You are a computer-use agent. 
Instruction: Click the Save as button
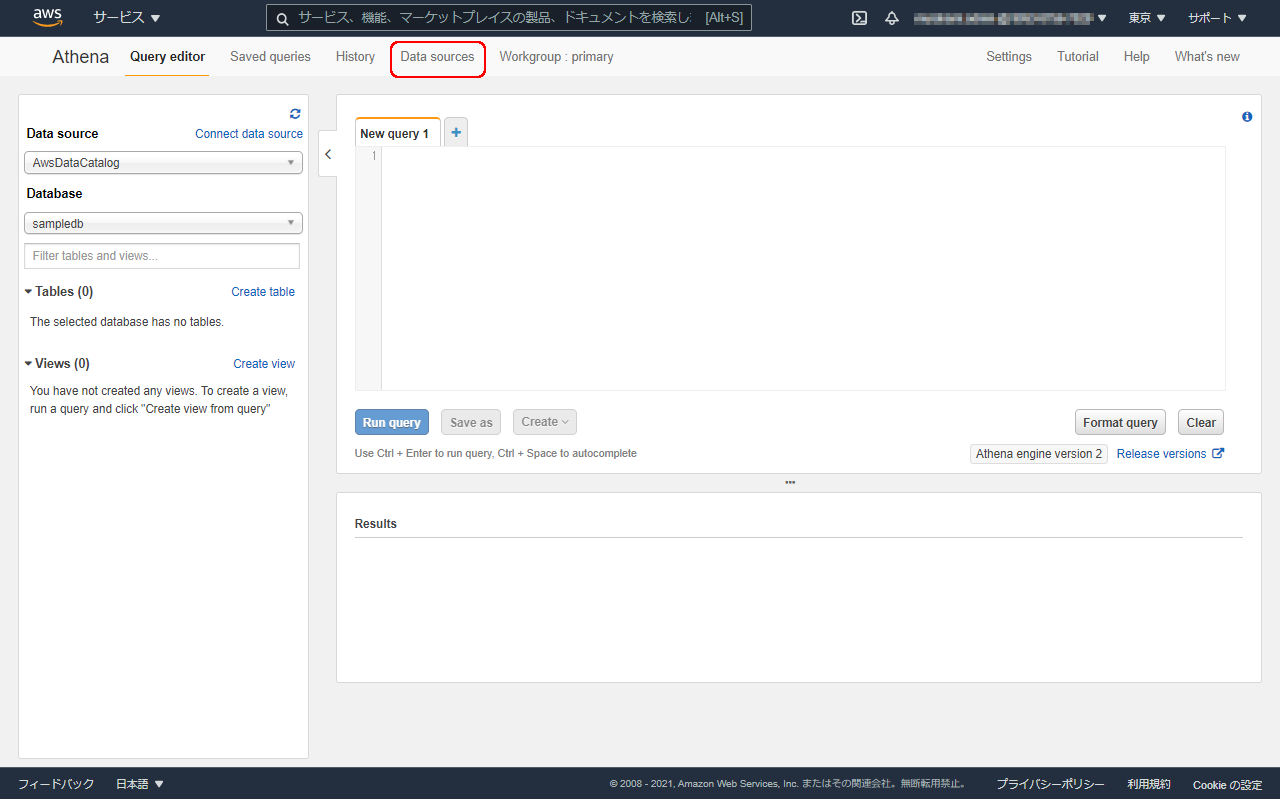(471, 422)
